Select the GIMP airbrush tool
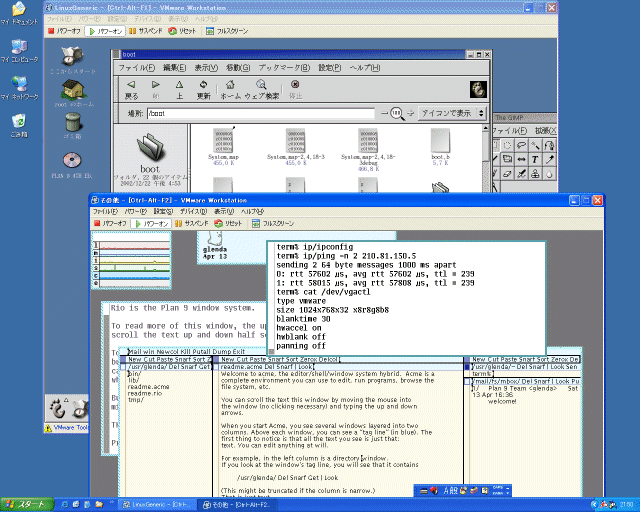 pyautogui.click(x=521, y=174)
